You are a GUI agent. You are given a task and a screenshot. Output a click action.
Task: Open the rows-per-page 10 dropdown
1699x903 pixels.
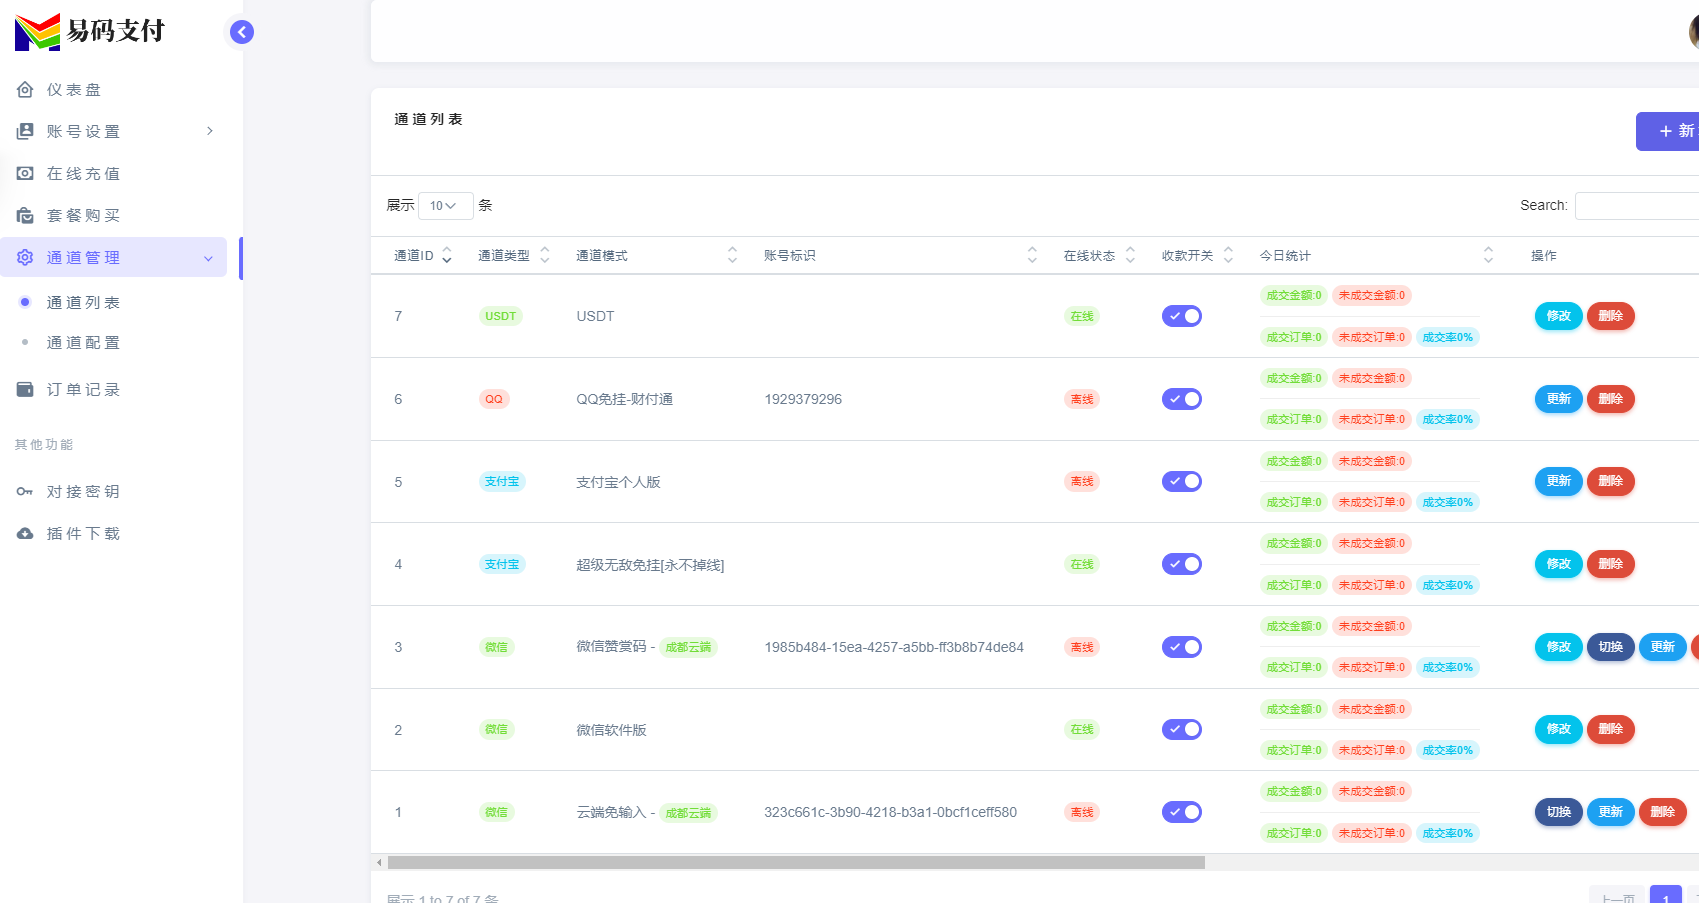click(445, 205)
